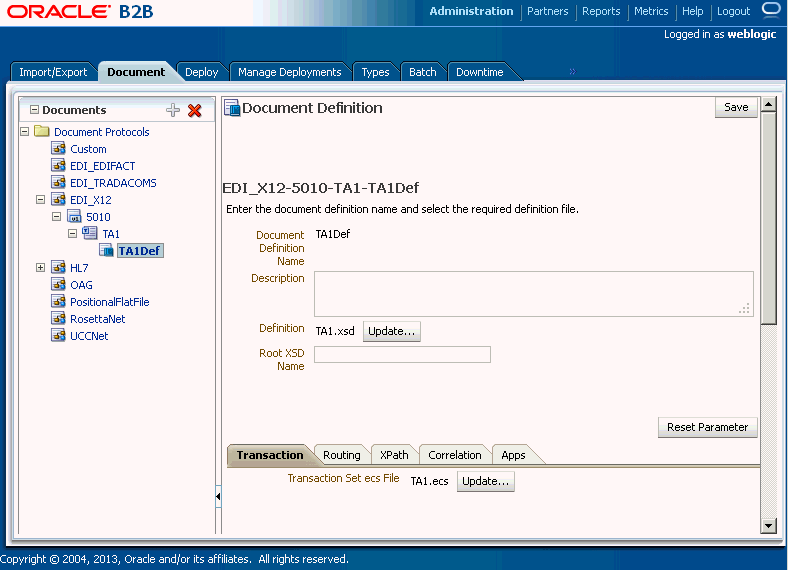Image resolution: width=788 pixels, height=570 pixels.
Task: Open the Import/Export tab
Action: (53, 72)
